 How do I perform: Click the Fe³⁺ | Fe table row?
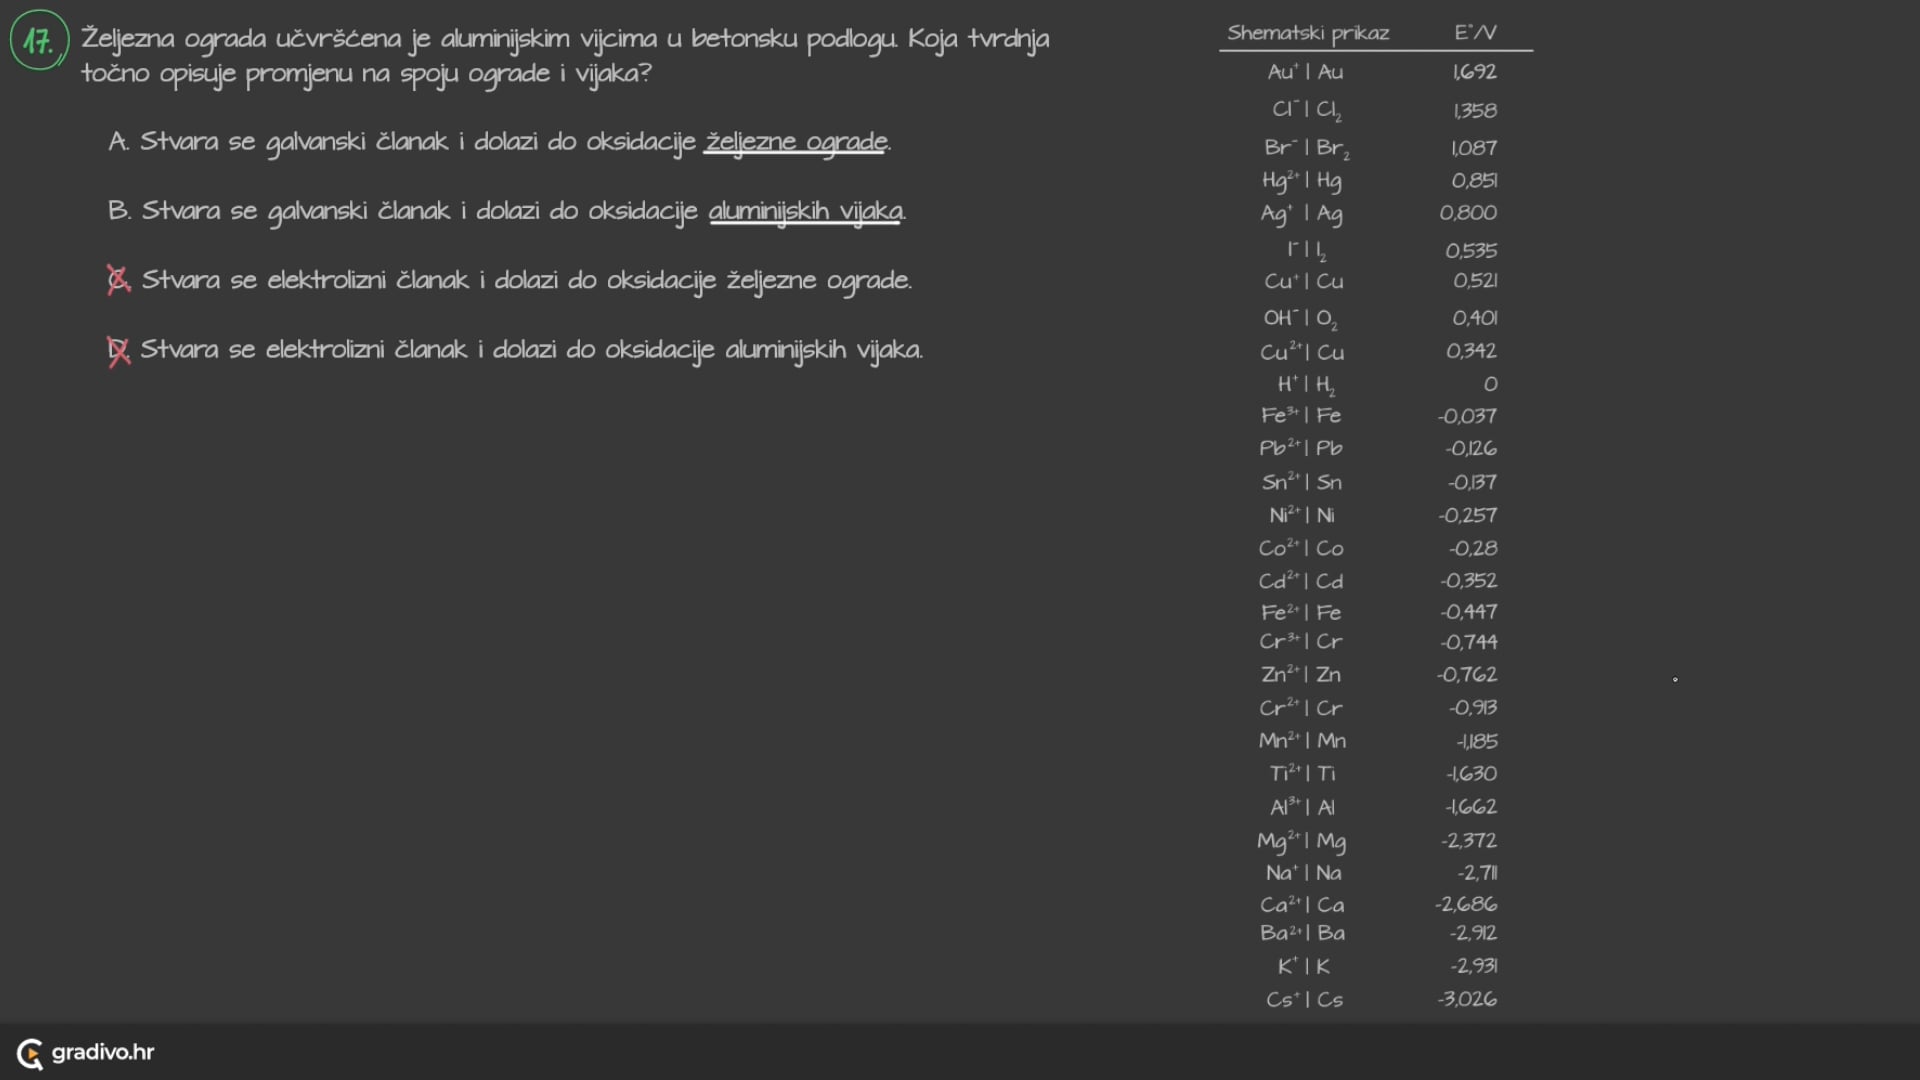point(1301,415)
